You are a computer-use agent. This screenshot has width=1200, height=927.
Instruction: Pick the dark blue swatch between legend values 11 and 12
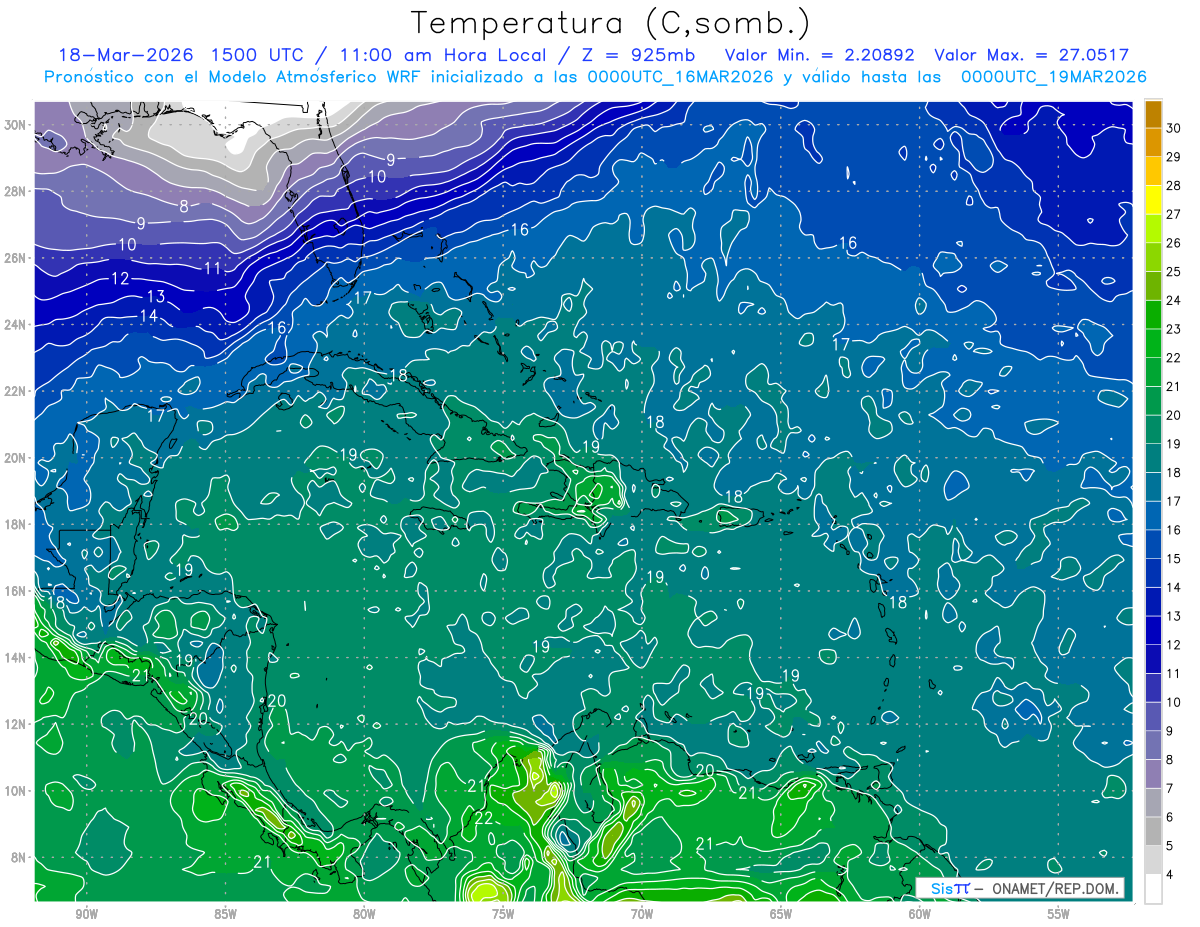click(1153, 659)
